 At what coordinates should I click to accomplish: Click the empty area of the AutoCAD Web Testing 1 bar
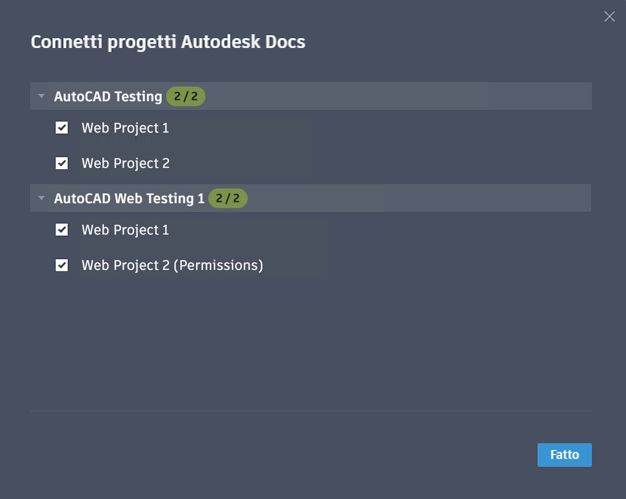(420, 198)
